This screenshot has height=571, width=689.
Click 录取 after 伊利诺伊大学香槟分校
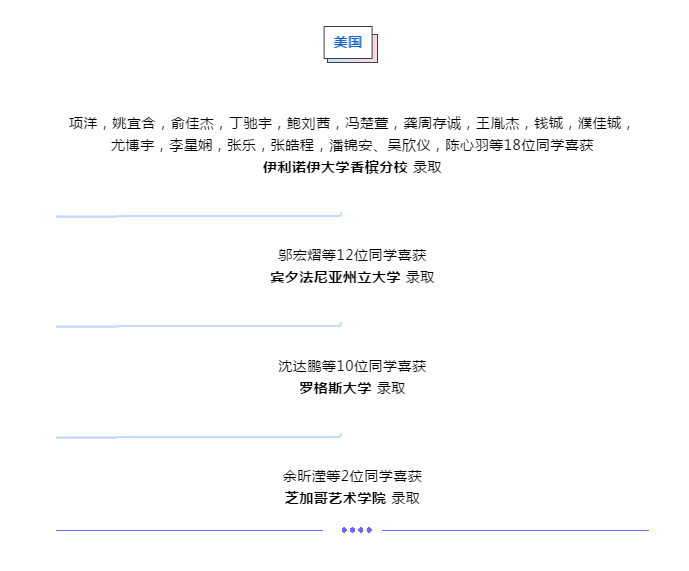coord(427,167)
